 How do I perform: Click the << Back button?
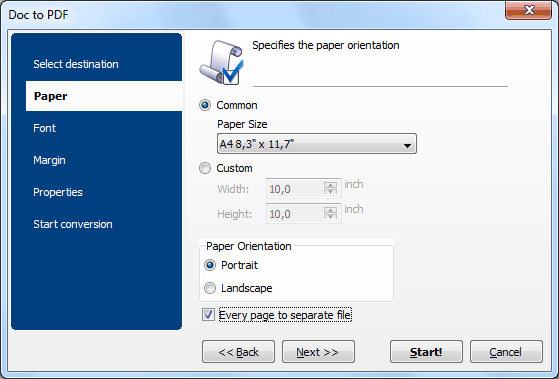[x=239, y=352]
